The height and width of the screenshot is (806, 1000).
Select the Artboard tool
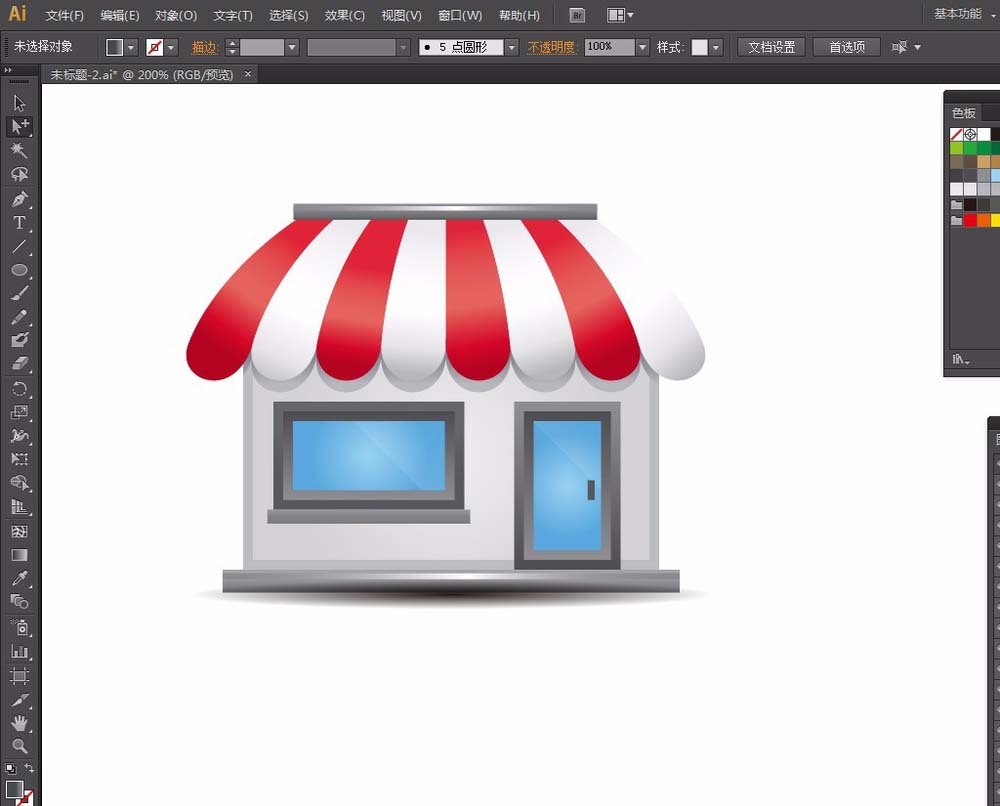point(19,675)
